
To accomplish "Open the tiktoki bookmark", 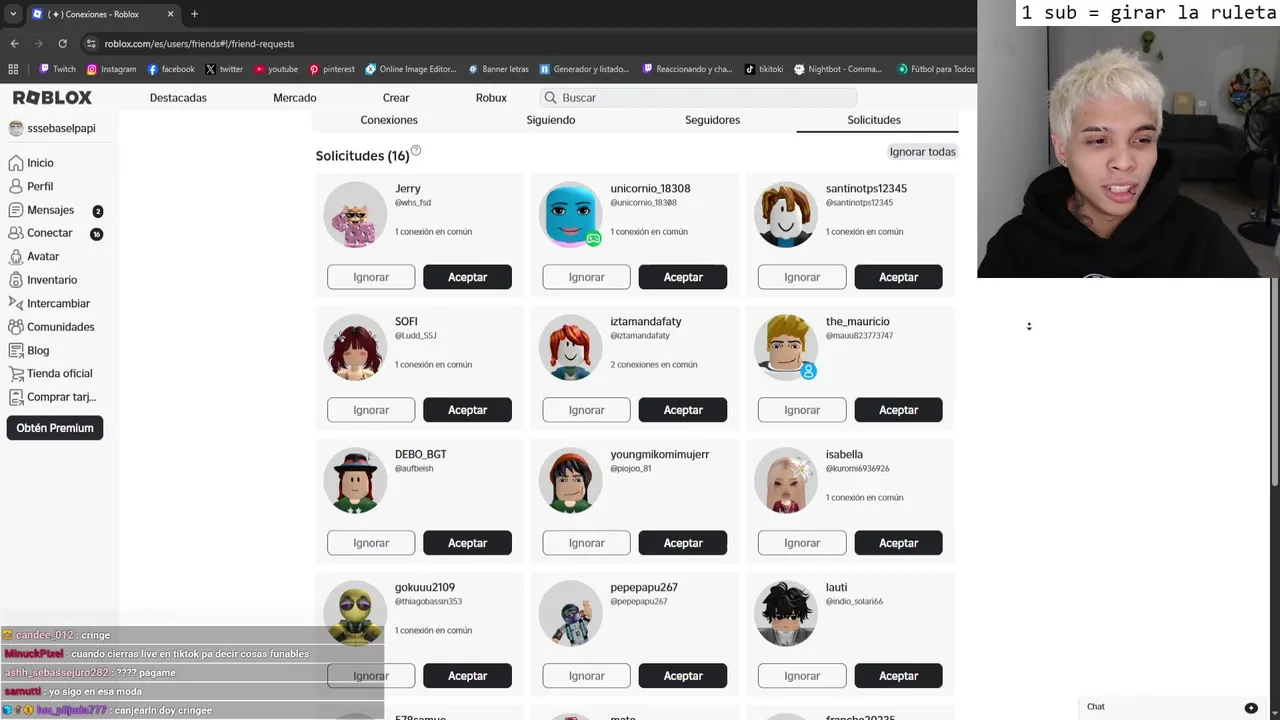I will click(764, 69).
